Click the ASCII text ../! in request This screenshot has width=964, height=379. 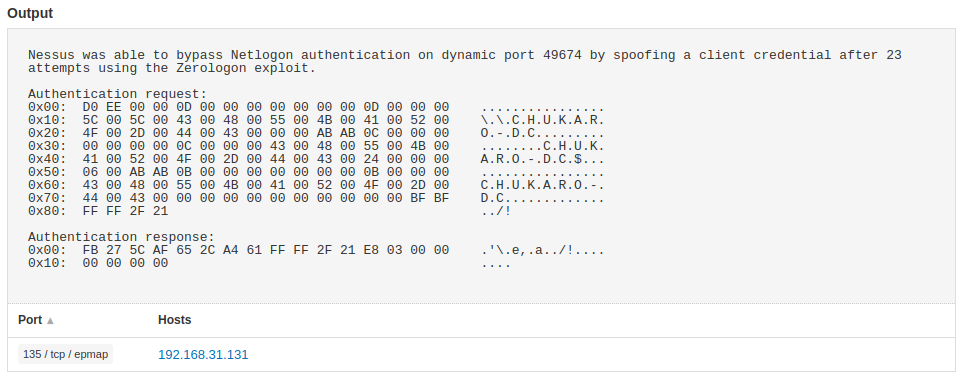[496, 211]
